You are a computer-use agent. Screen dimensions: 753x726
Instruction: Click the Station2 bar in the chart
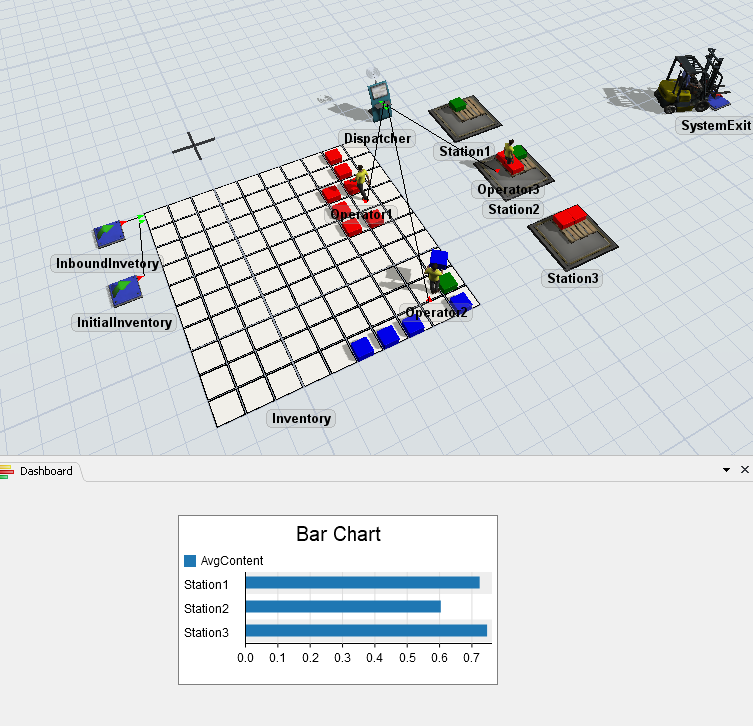point(342,607)
